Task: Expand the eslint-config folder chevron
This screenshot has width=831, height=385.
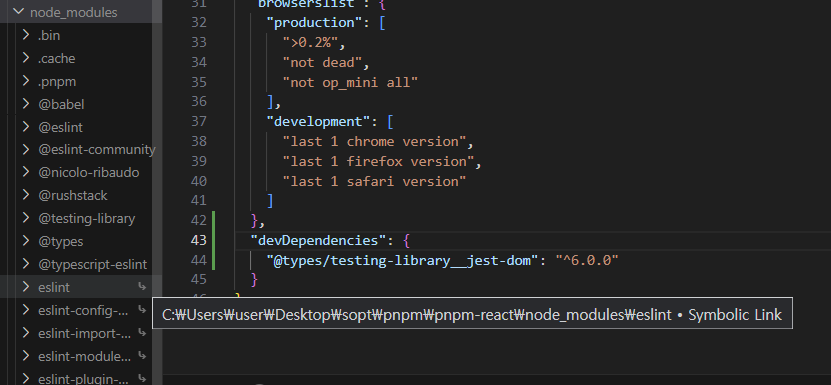Action: 26,309
